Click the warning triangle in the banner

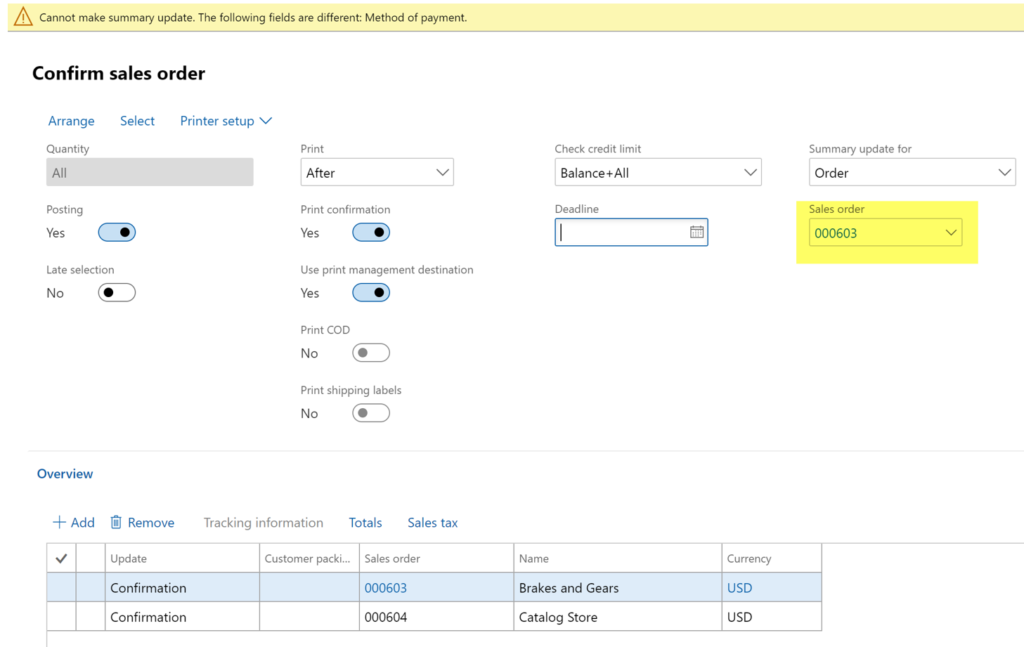23,17
